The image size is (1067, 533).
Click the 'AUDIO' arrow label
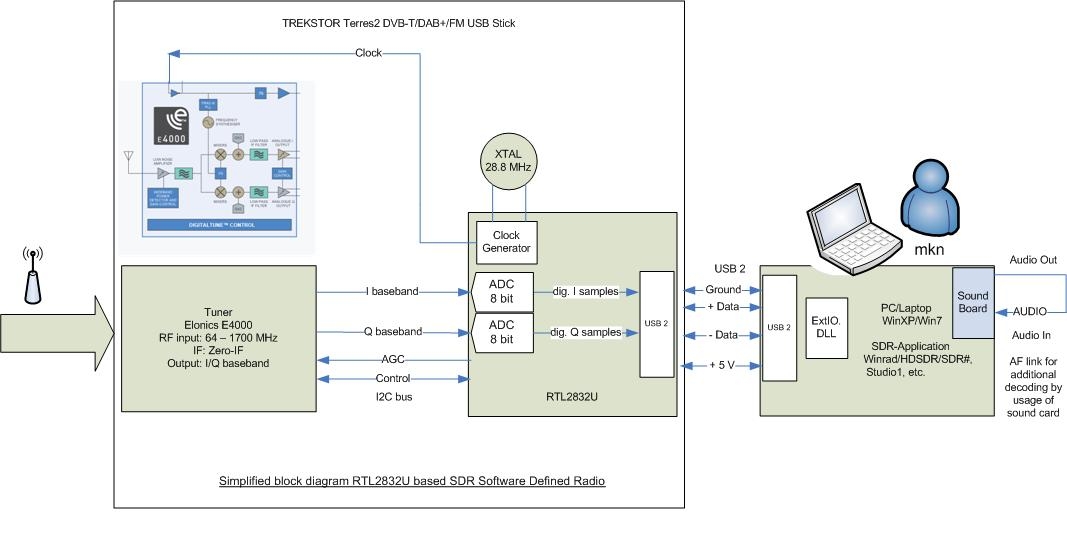1030,311
